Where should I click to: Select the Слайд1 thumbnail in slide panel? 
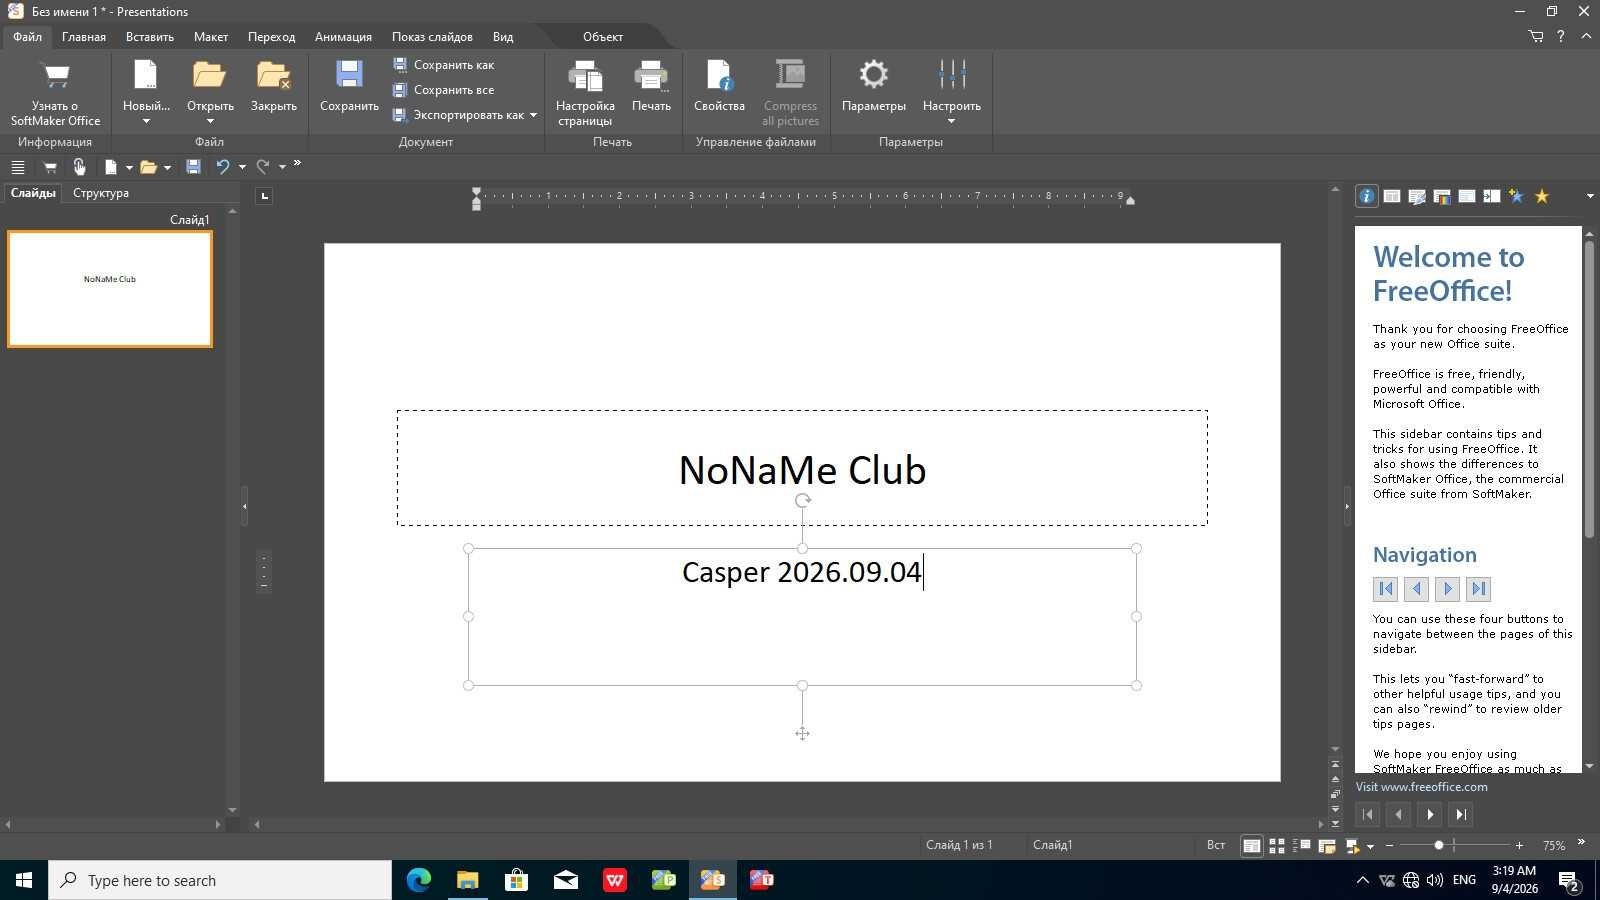pos(110,289)
